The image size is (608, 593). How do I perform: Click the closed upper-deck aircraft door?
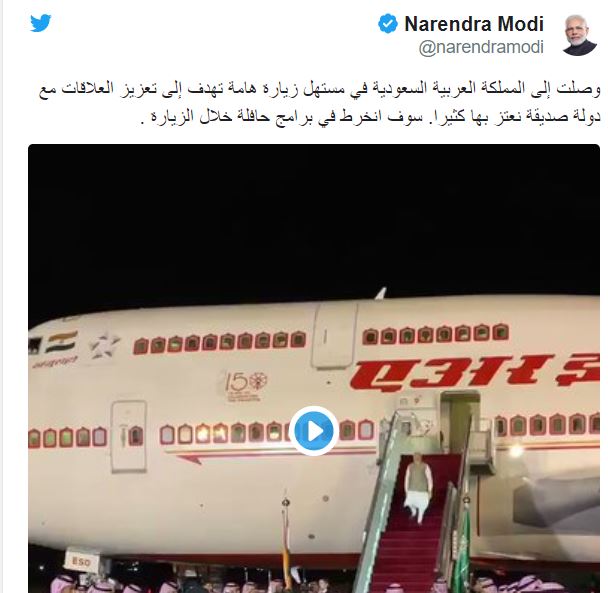pos(335,335)
